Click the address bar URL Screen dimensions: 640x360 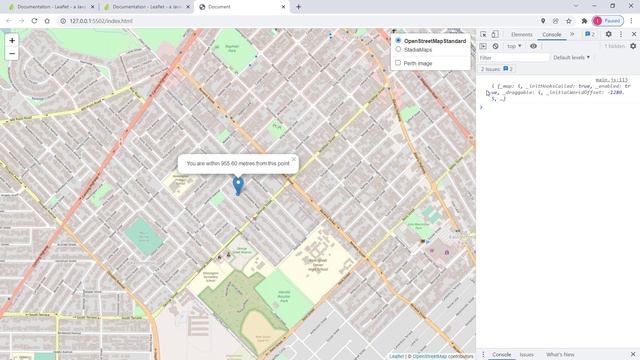(x=101, y=21)
